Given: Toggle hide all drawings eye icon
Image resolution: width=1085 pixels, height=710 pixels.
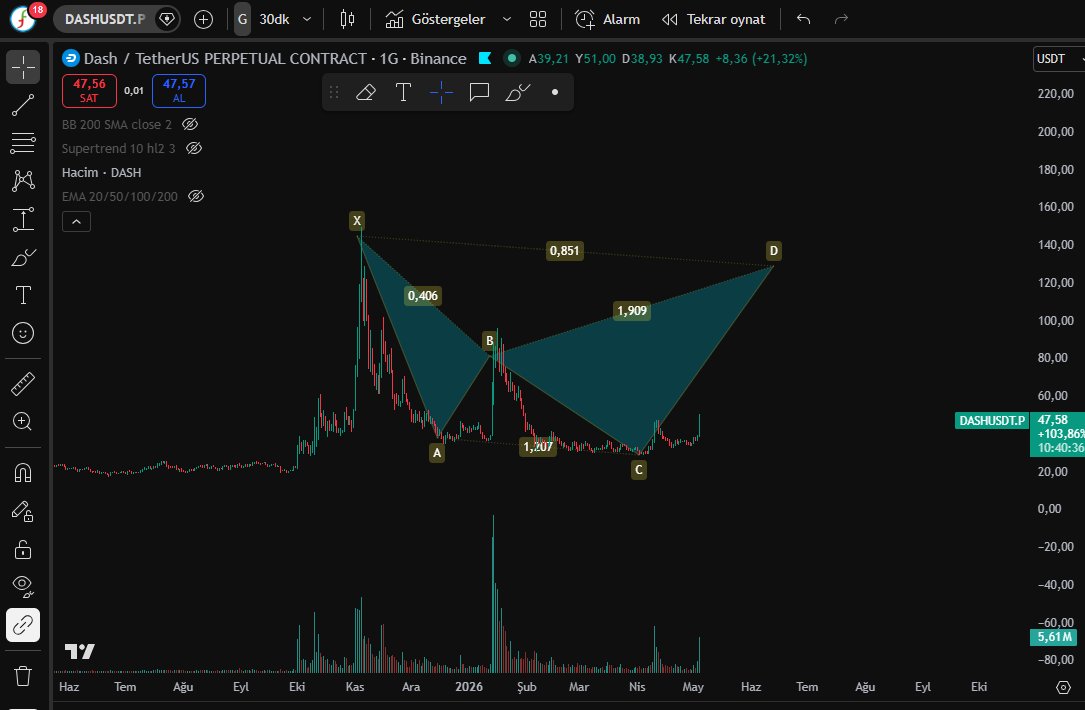Looking at the screenshot, I should point(23,587).
